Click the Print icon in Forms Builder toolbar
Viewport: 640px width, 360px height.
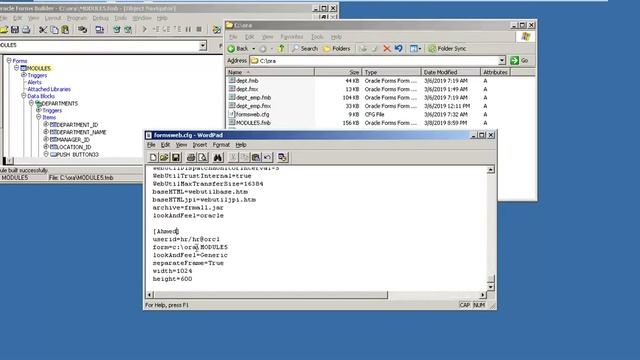pyautogui.click(x=26, y=29)
